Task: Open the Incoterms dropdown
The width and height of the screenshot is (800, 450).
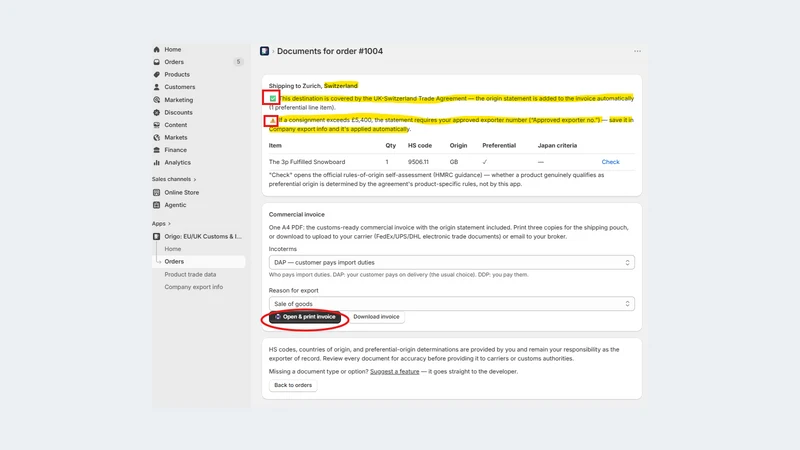Action: (x=452, y=262)
